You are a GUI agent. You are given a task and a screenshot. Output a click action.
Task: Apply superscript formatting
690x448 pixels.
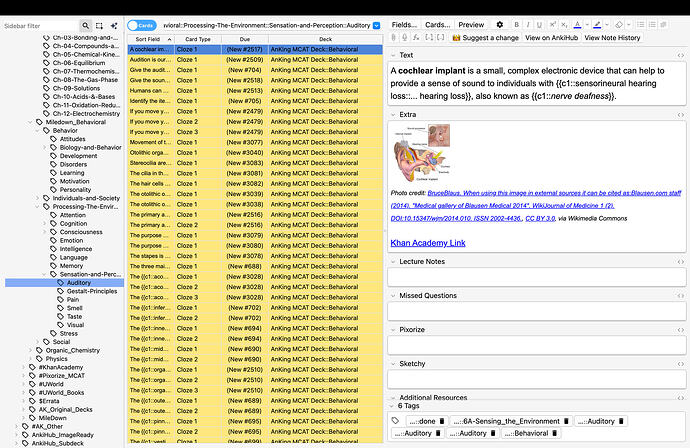(553, 25)
